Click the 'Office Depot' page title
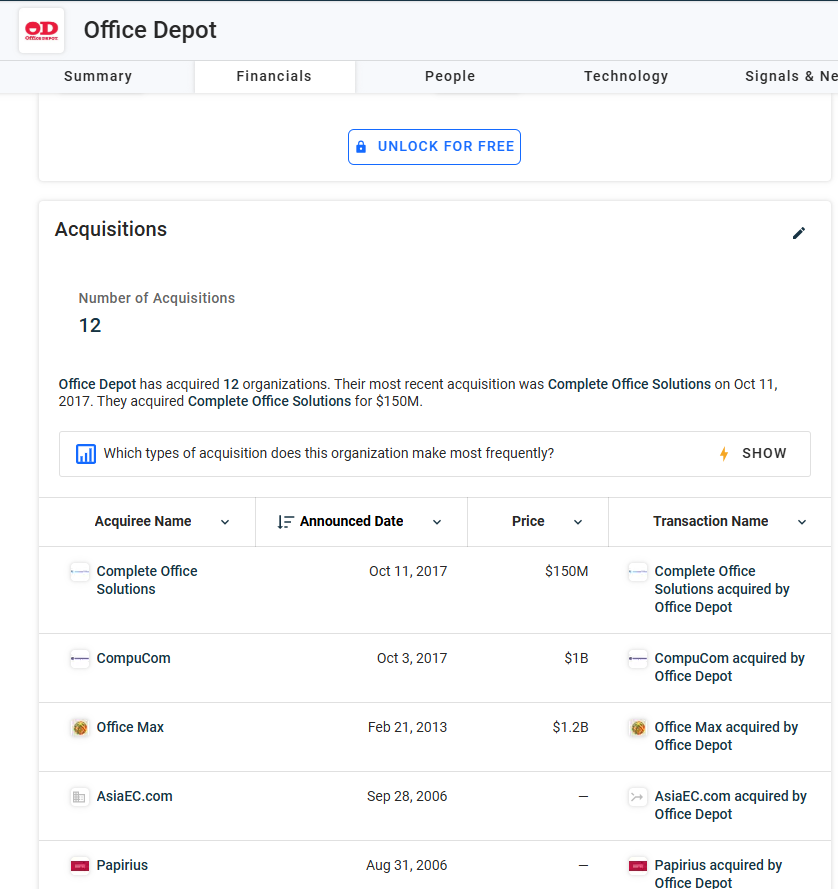Screen dimensions: 838x889 [150, 30]
